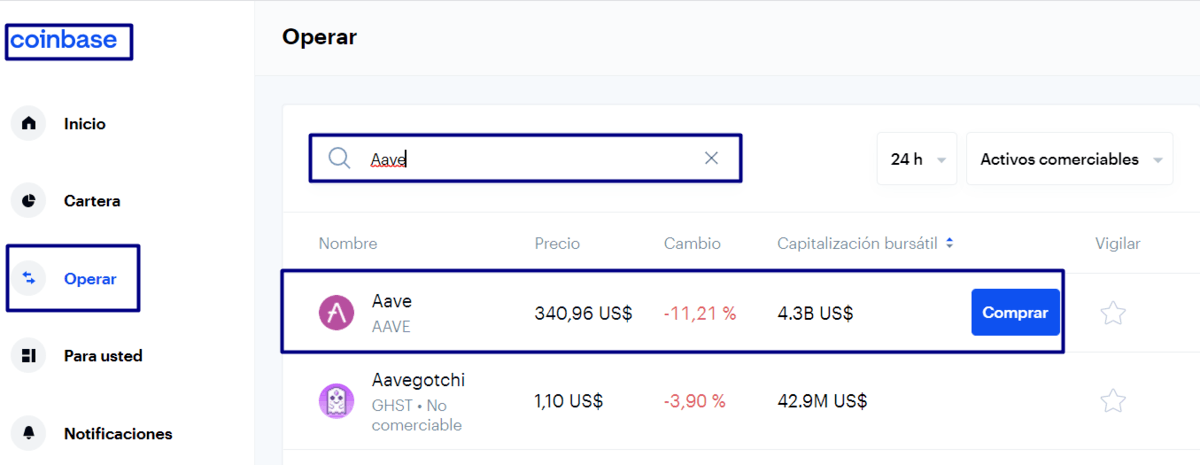
Task: Click the Coinbase logo
Action: pyautogui.click(x=64, y=40)
